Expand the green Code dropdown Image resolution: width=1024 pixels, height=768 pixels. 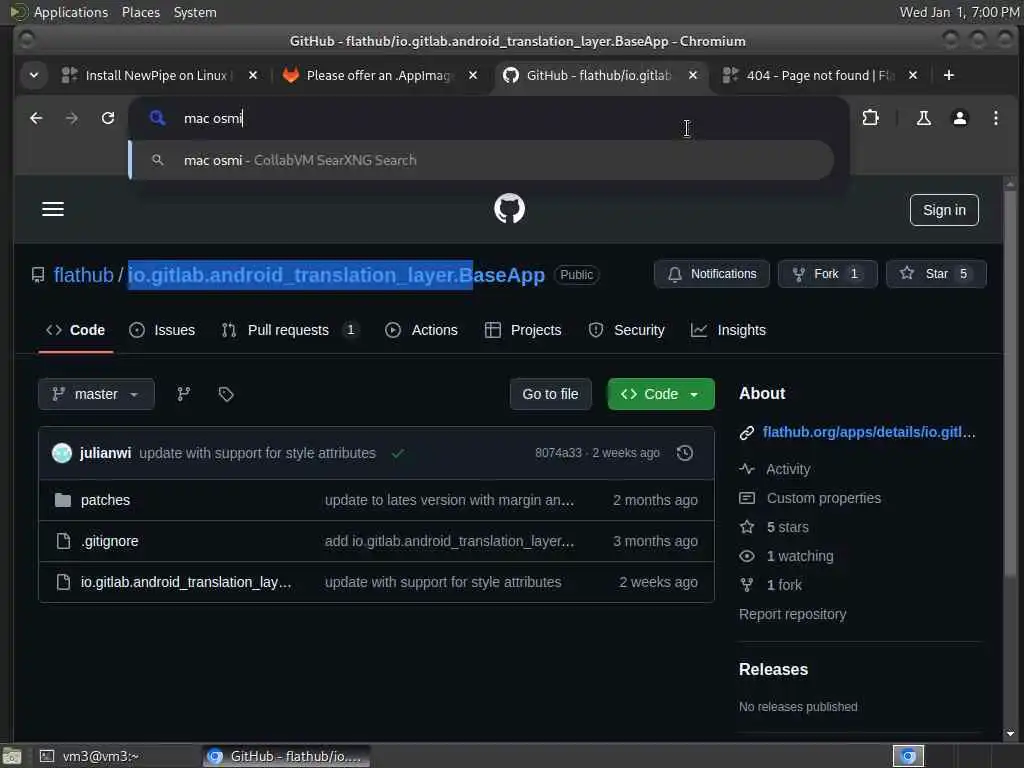[x=661, y=394]
